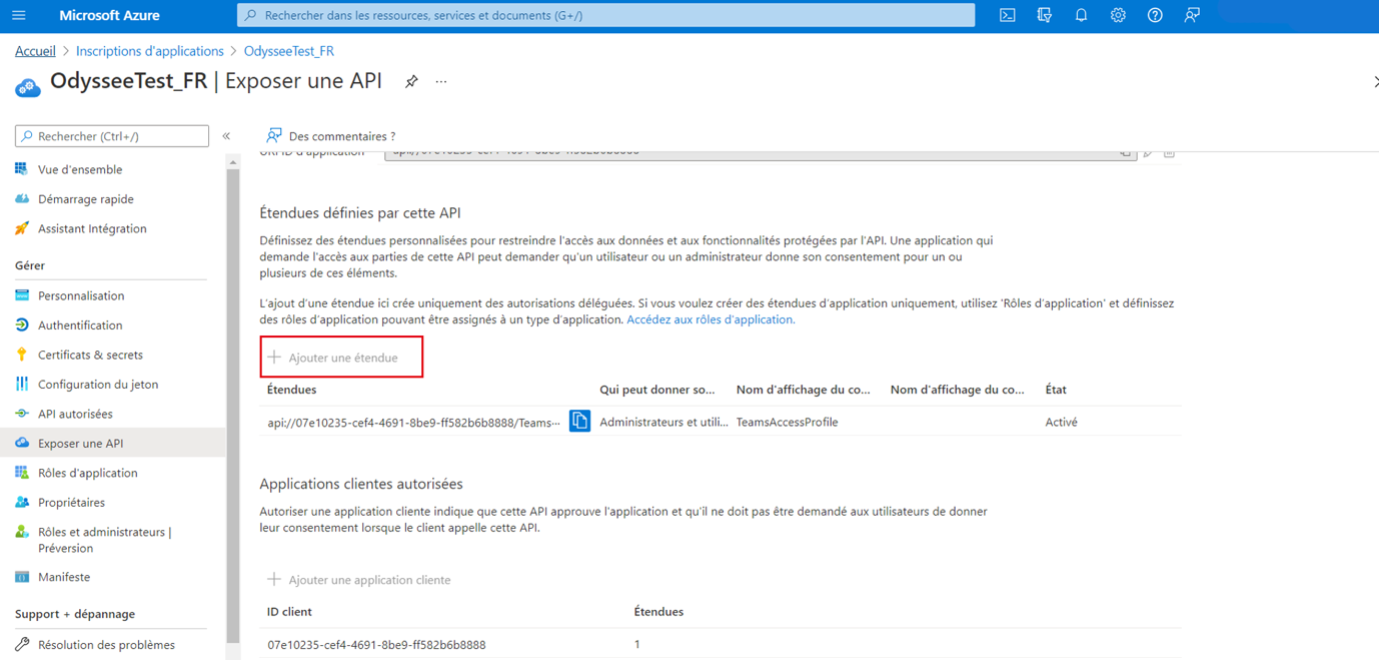Image resolution: width=1384 pixels, height=660 pixels.
Task: Click the Manifeste icon
Action: 22,577
